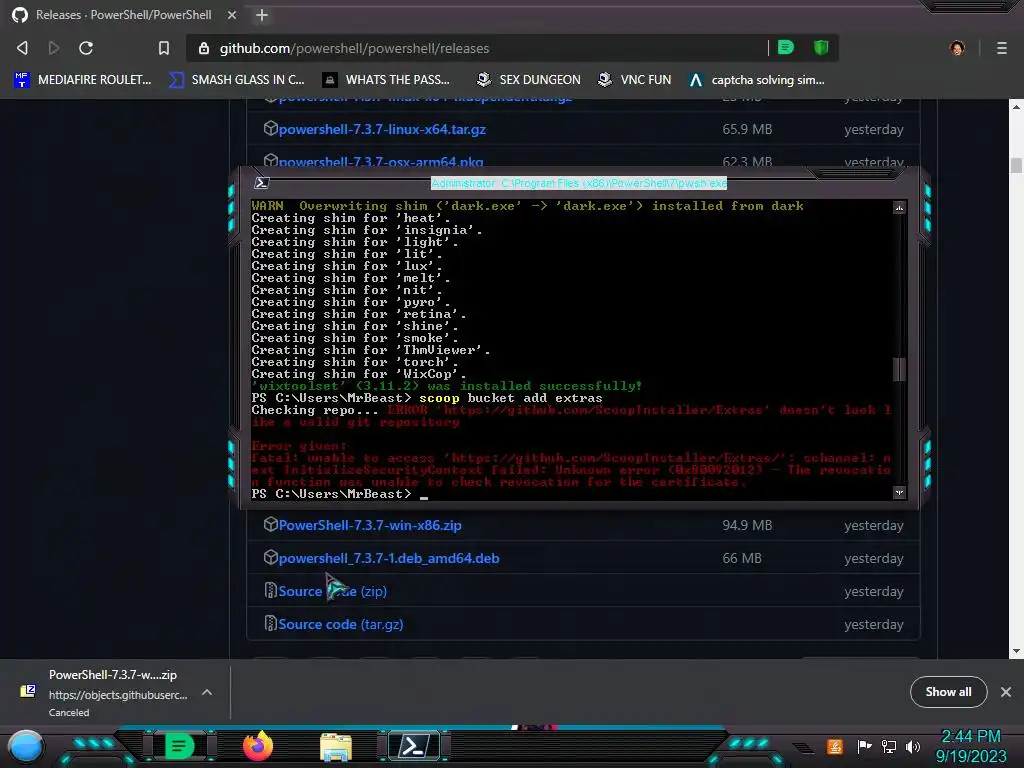Open the browser hamburger menu
Image resolution: width=1024 pixels, height=768 pixels.
point(1002,48)
